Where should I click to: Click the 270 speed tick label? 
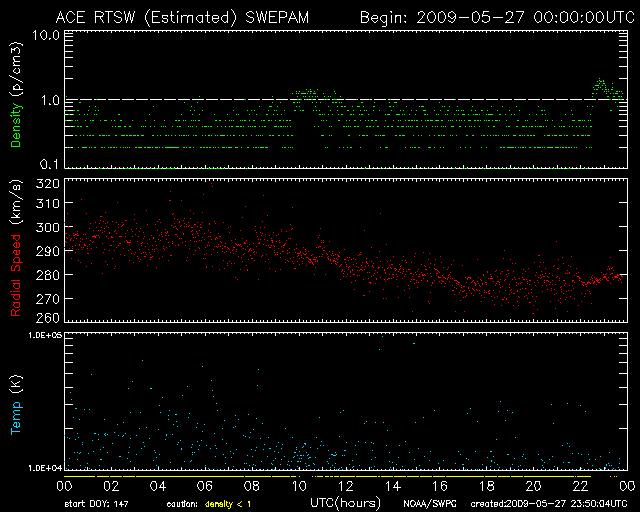[x=48, y=298]
